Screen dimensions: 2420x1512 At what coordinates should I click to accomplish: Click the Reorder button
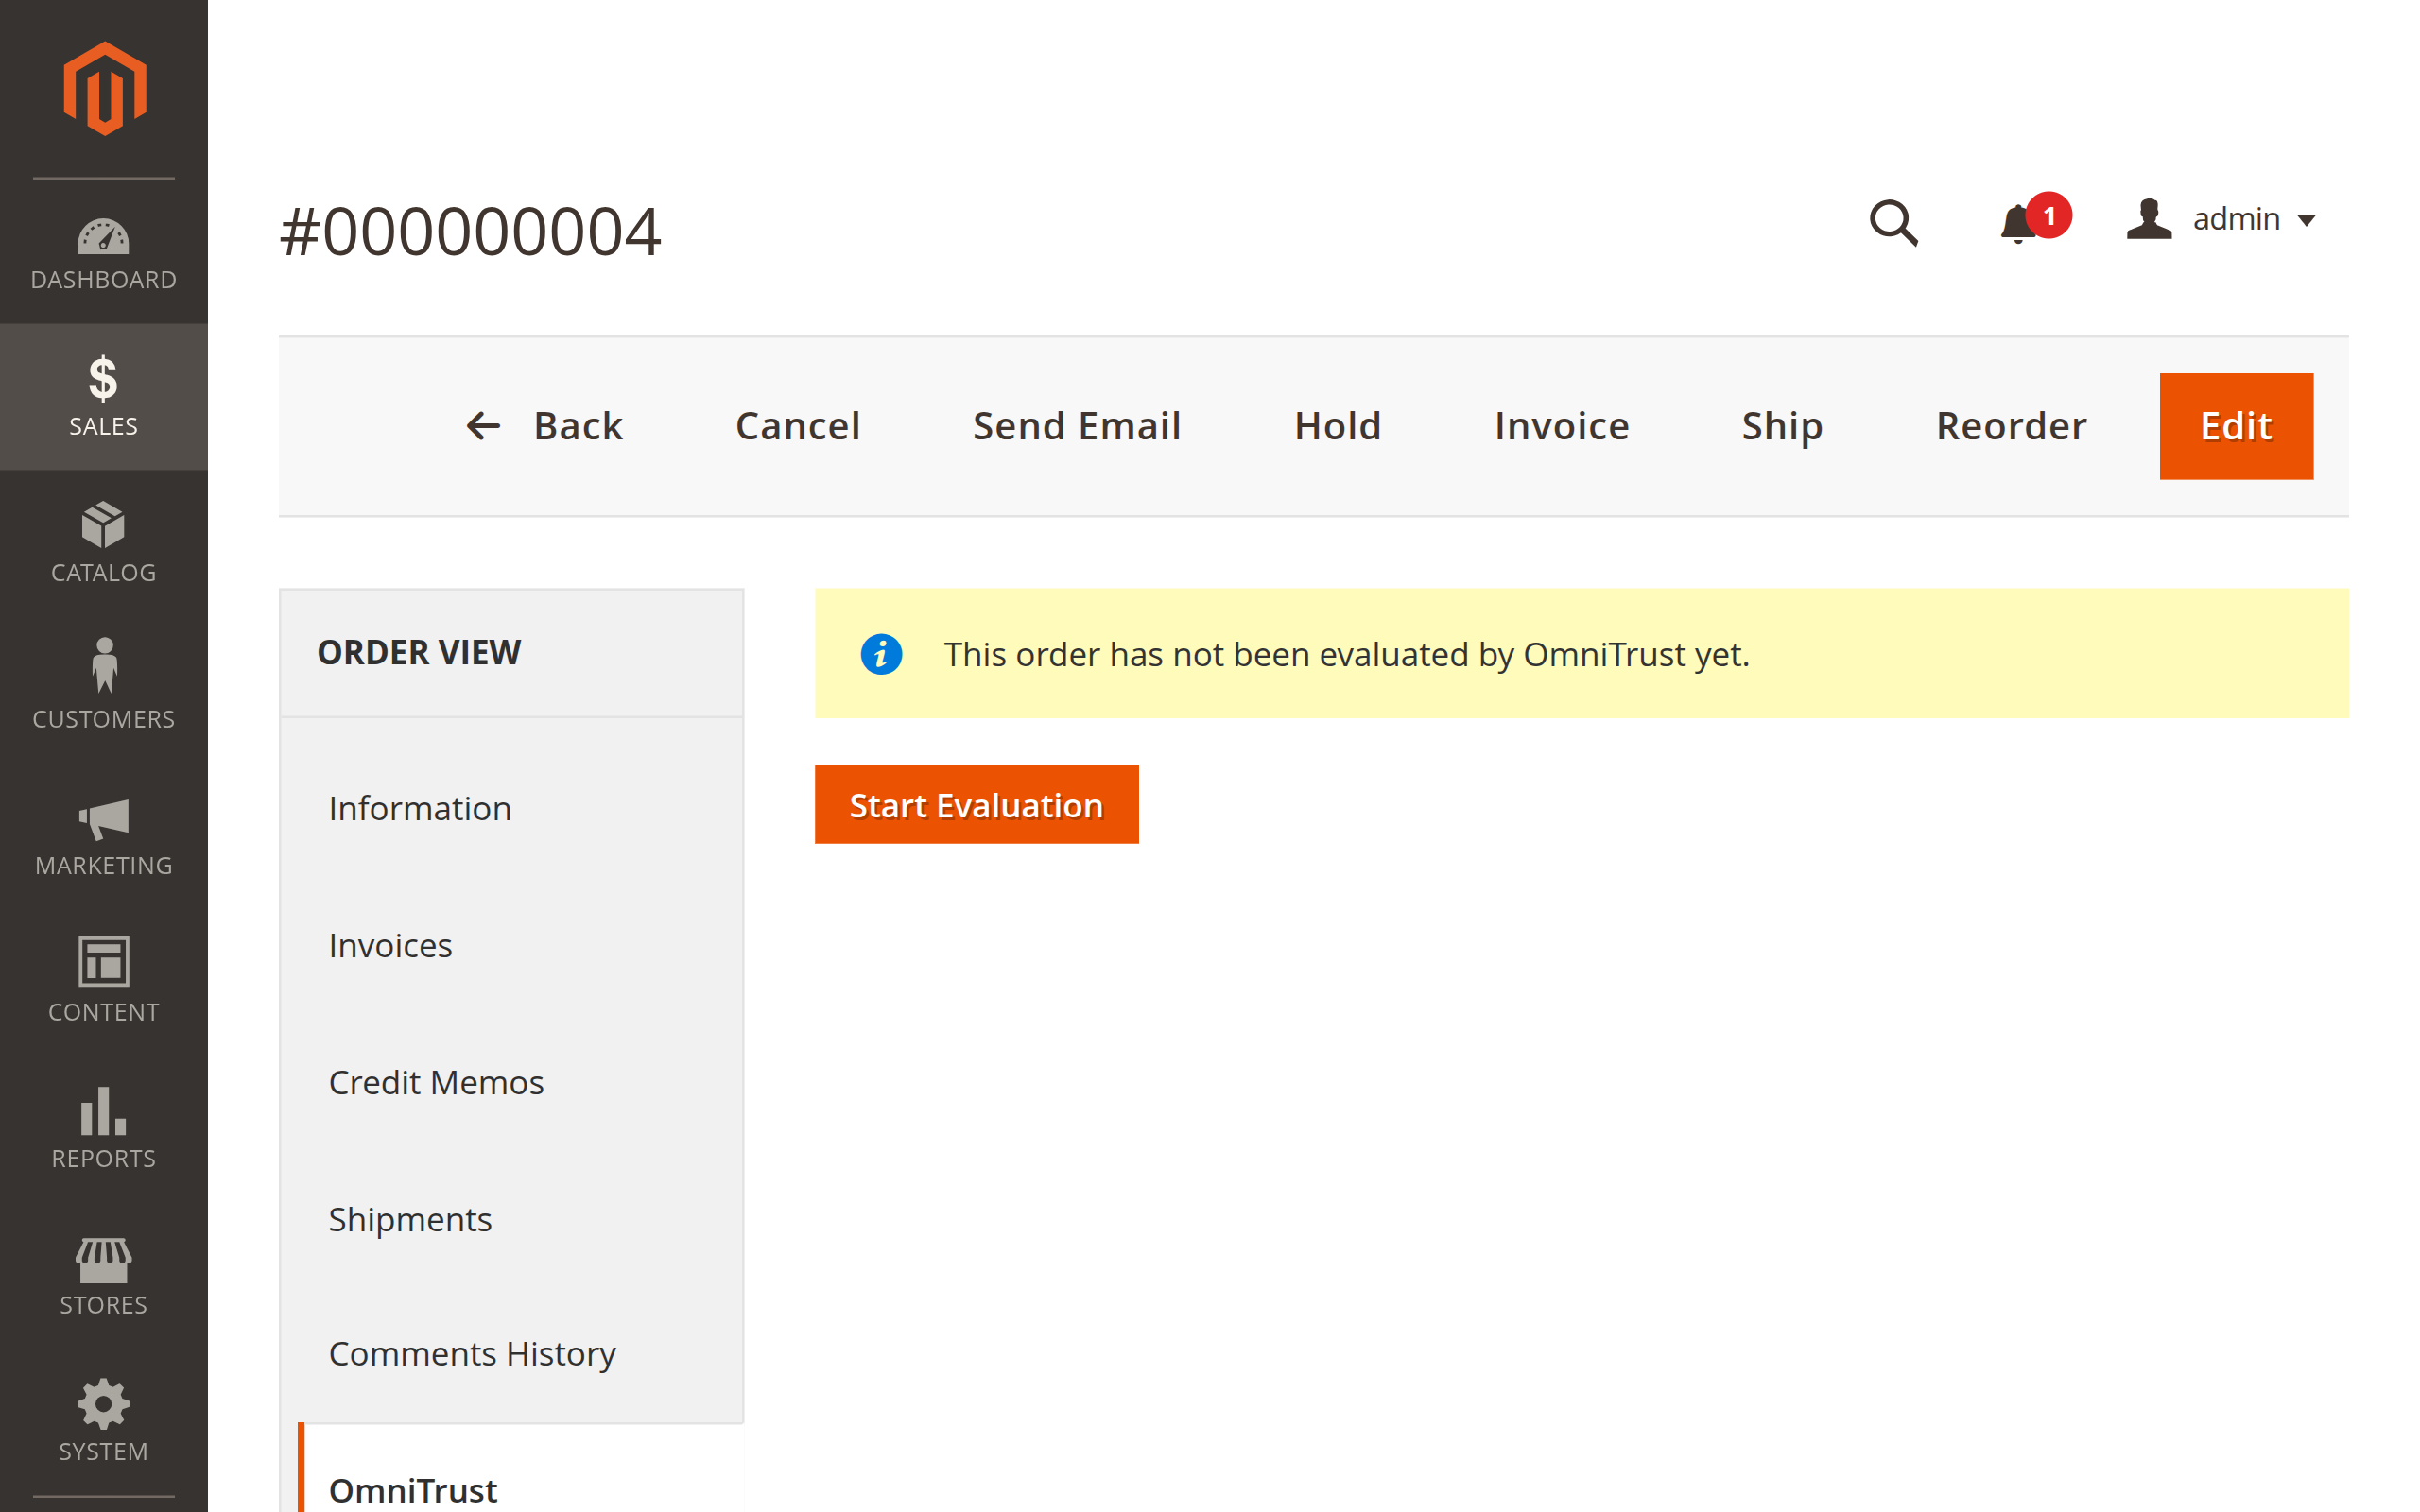click(x=2012, y=426)
